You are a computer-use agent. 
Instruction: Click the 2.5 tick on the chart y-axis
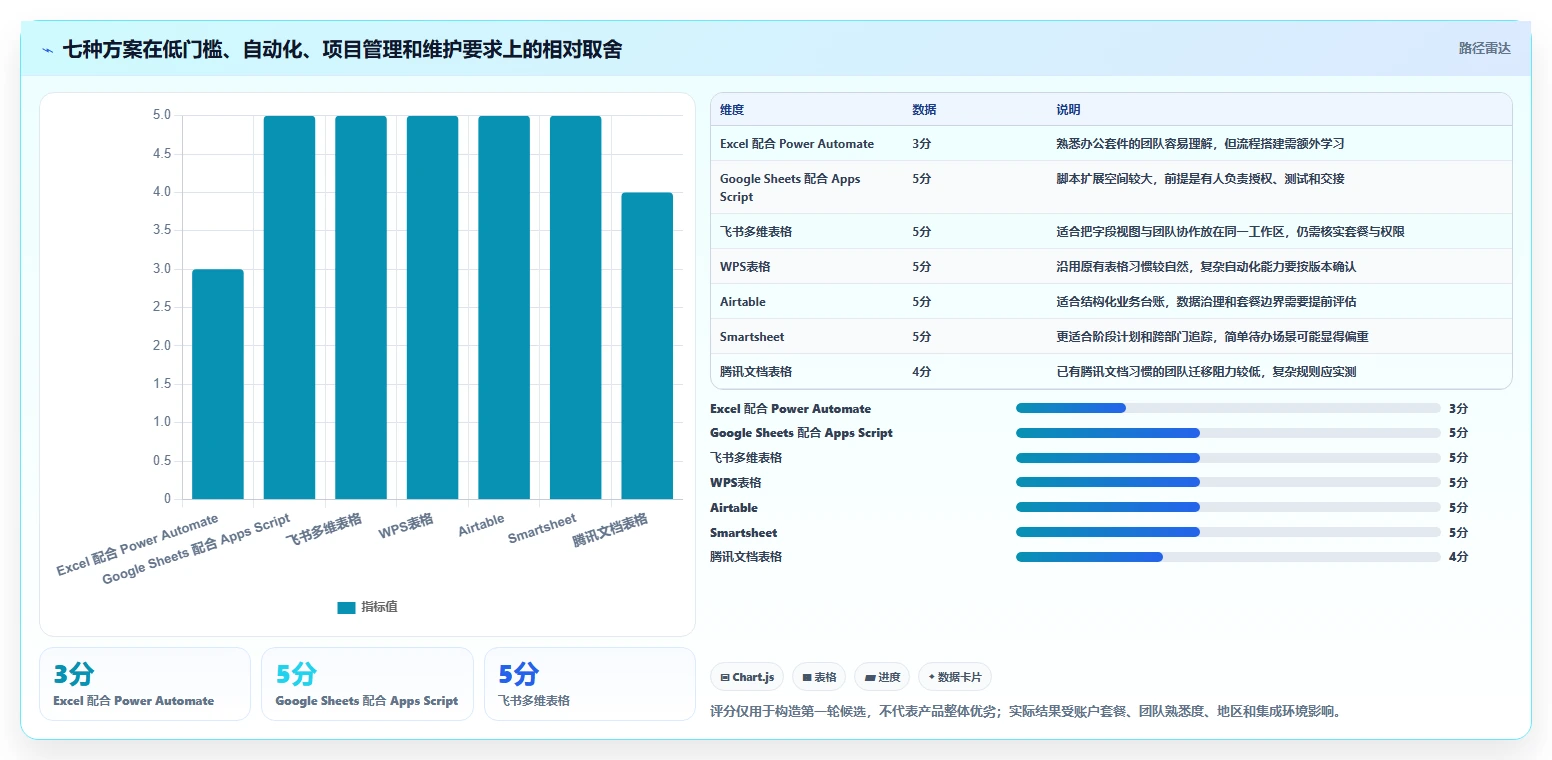162,307
